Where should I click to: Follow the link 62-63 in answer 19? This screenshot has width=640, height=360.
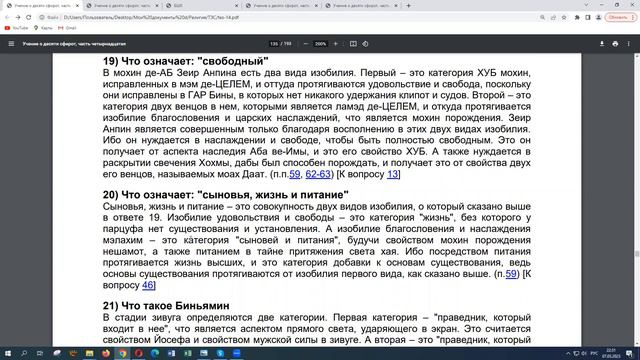click(x=318, y=174)
